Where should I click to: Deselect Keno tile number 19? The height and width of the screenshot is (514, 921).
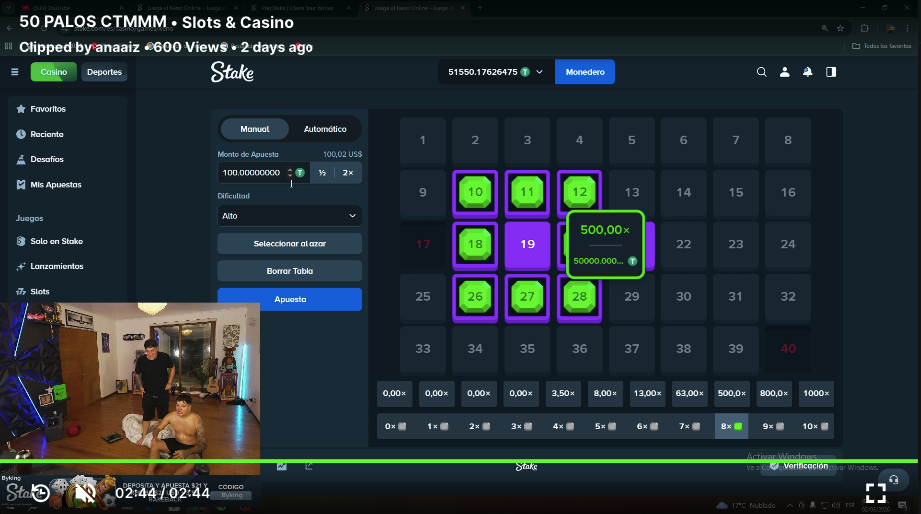[x=527, y=244]
